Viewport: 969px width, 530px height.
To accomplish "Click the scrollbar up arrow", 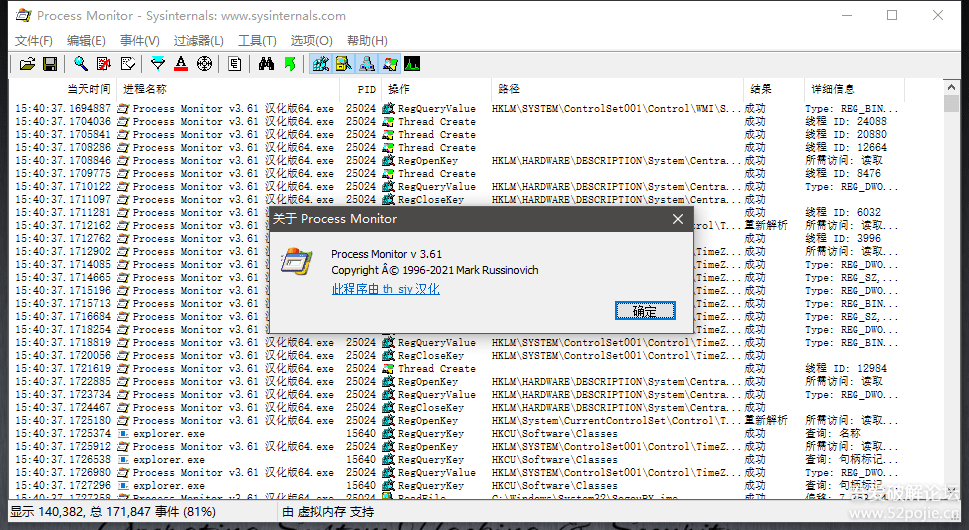I will 951,88.
